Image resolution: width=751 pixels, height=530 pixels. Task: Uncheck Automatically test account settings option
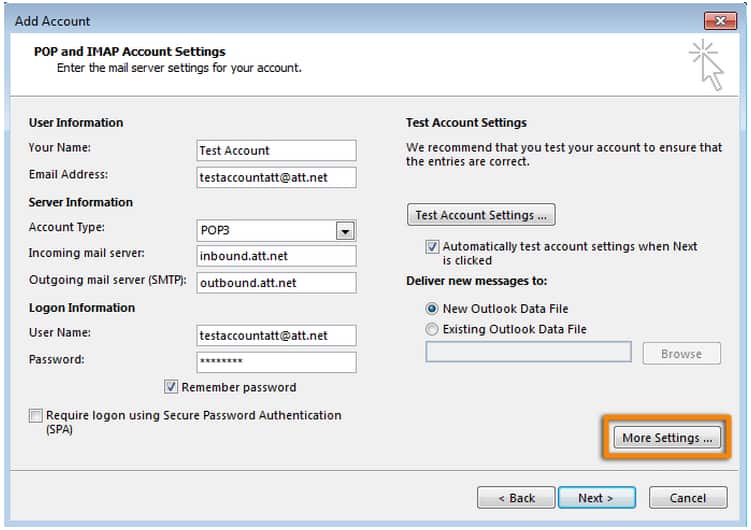pos(433,247)
